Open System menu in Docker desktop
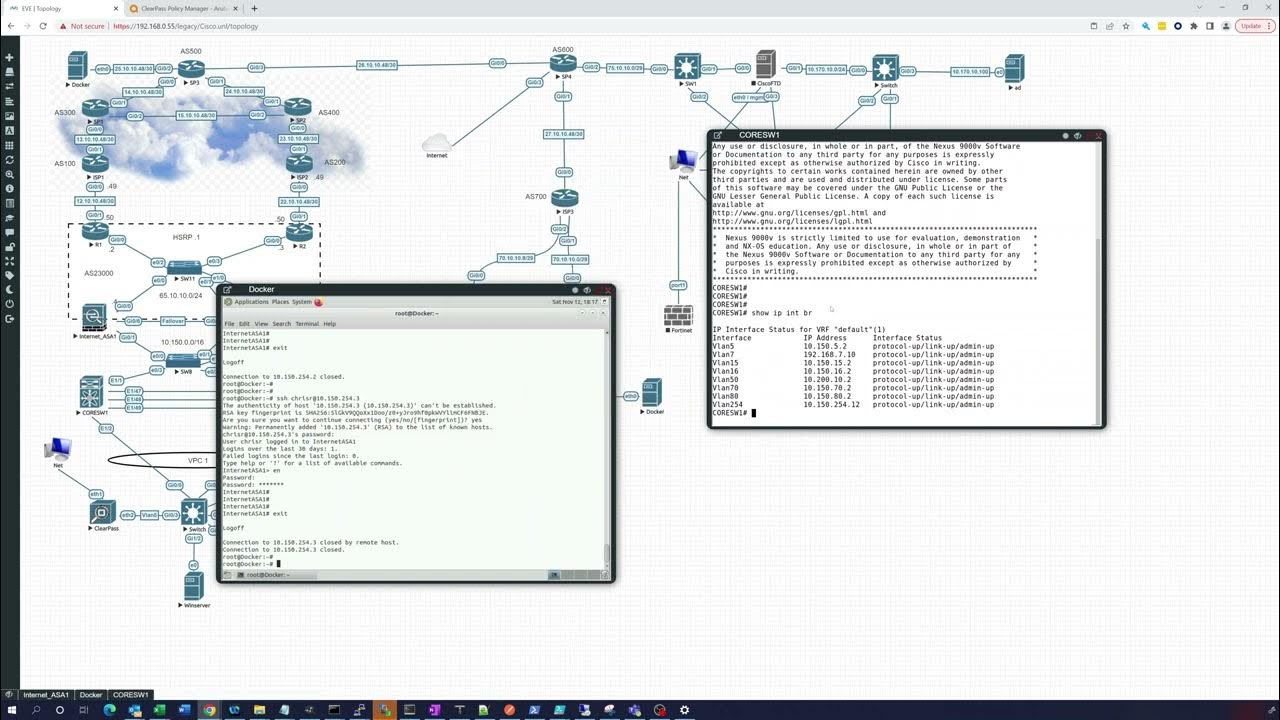 click(301, 302)
